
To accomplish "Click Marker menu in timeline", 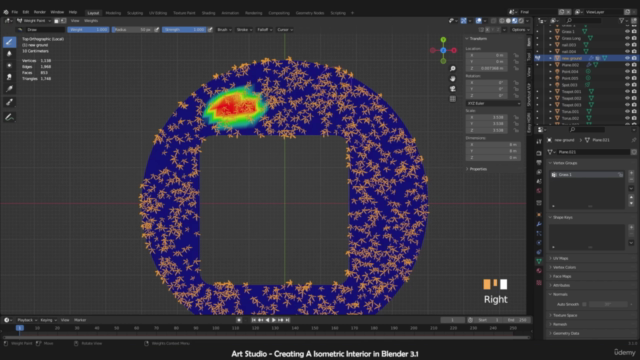I will tap(80, 320).
